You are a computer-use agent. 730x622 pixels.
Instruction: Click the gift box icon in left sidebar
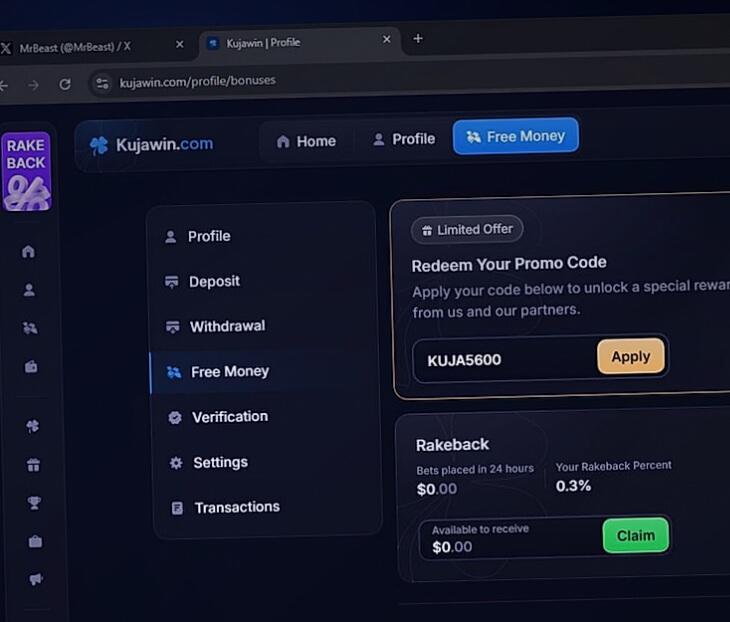pyautogui.click(x=33, y=464)
